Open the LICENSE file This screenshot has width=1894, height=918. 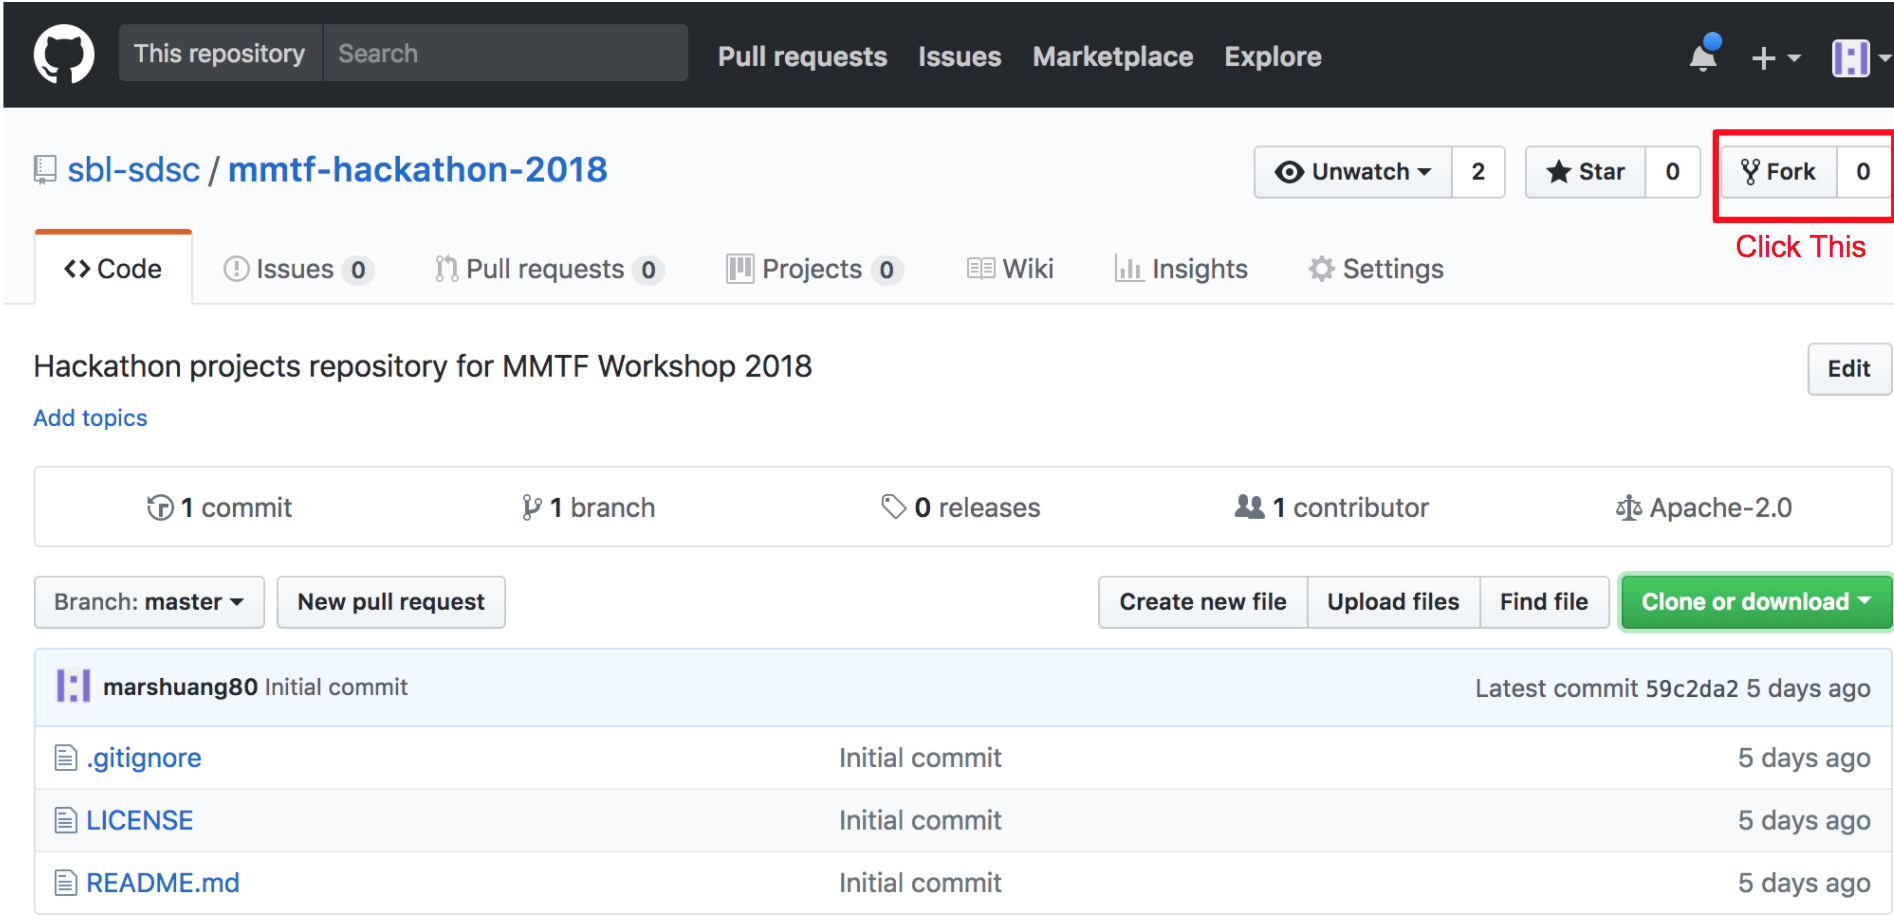(x=139, y=820)
